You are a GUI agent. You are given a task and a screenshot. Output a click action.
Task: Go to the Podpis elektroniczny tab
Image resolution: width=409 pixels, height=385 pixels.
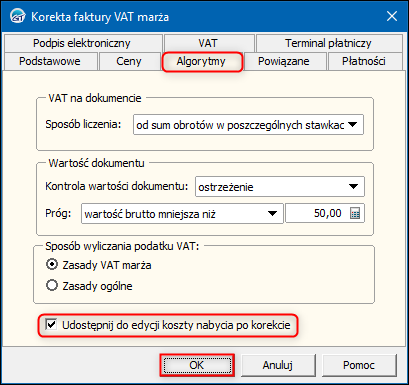(82, 43)
